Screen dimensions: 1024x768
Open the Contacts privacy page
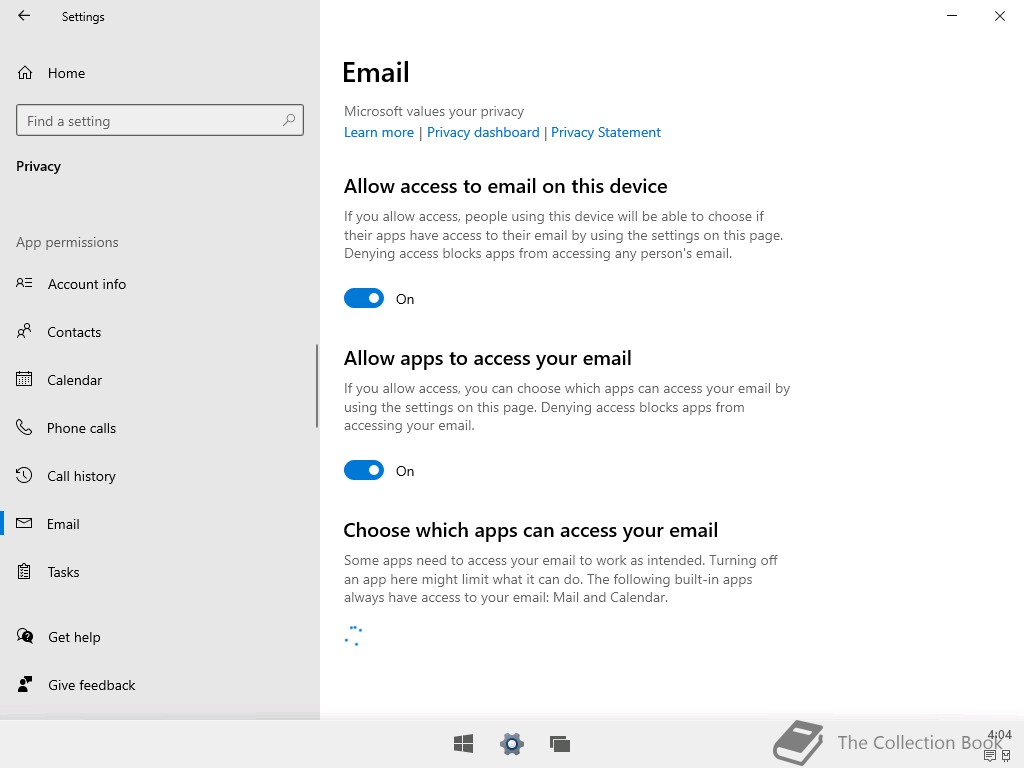(x=74, y=332)
